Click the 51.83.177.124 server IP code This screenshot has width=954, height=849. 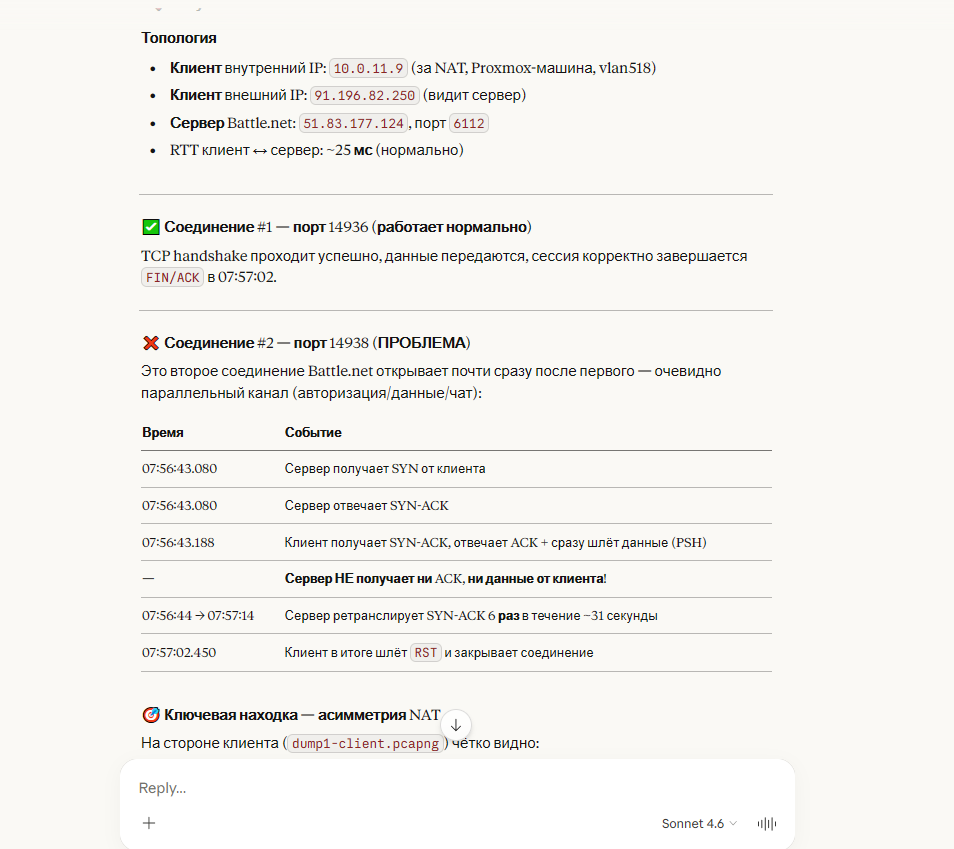(353, 123)
